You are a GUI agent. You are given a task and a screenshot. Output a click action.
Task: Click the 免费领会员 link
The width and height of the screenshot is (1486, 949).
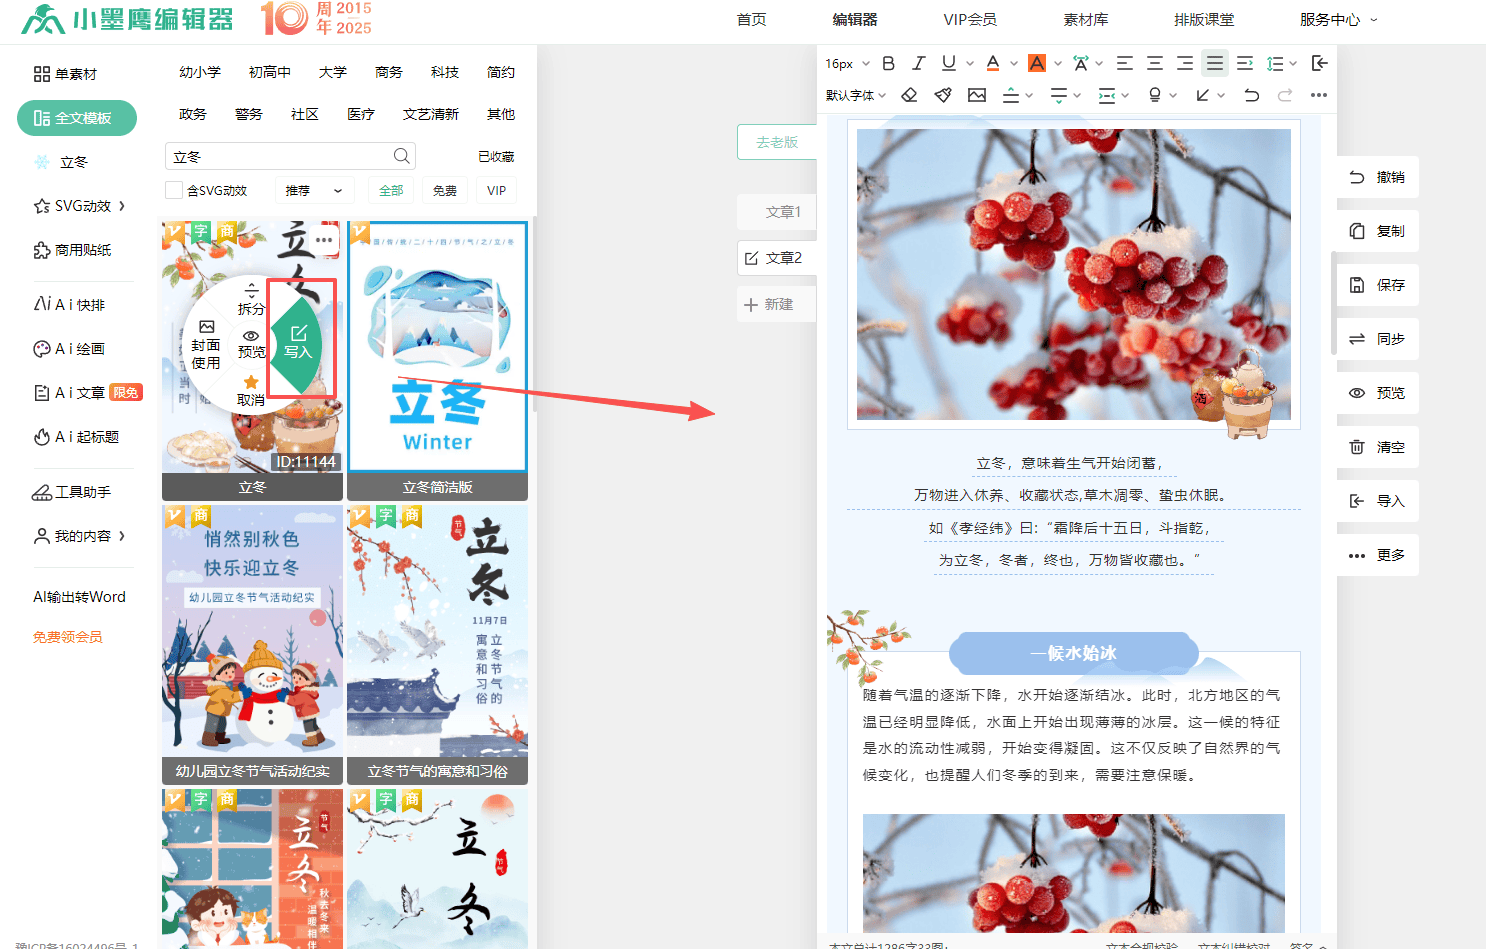67,637
